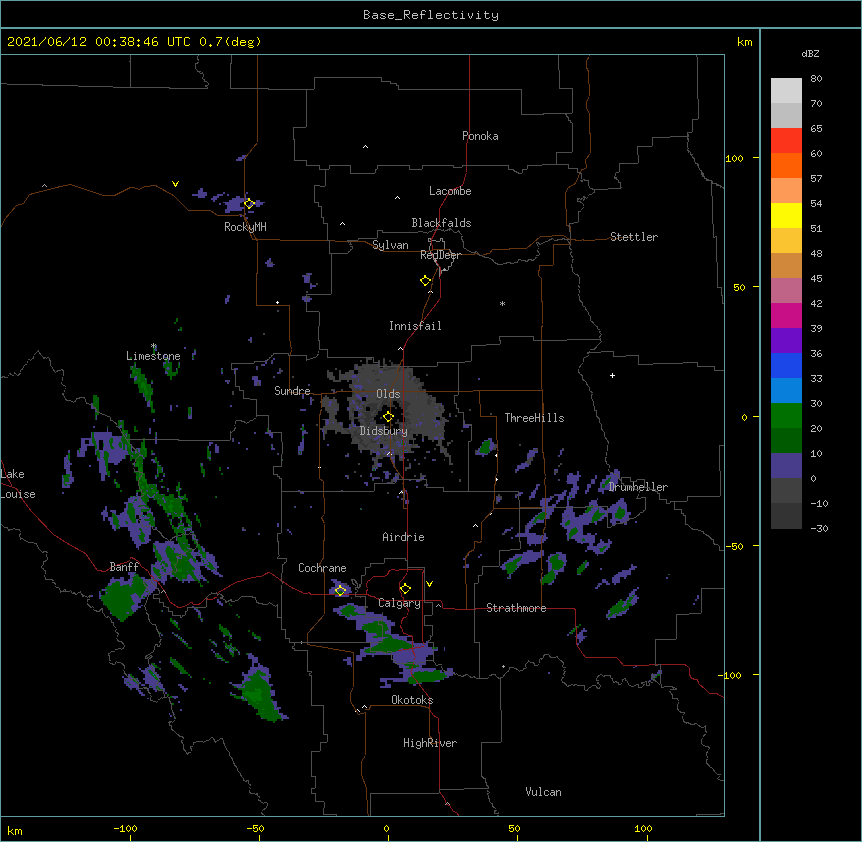Pick the bright yellow 51-54 dBZ swatch
This screenshot has width=862, height=842.
click(786, 216)
